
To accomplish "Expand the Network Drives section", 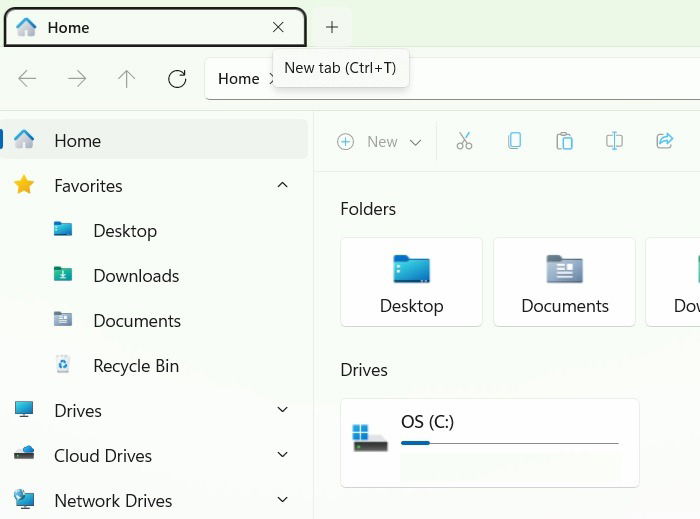I will tap(282, 500).
